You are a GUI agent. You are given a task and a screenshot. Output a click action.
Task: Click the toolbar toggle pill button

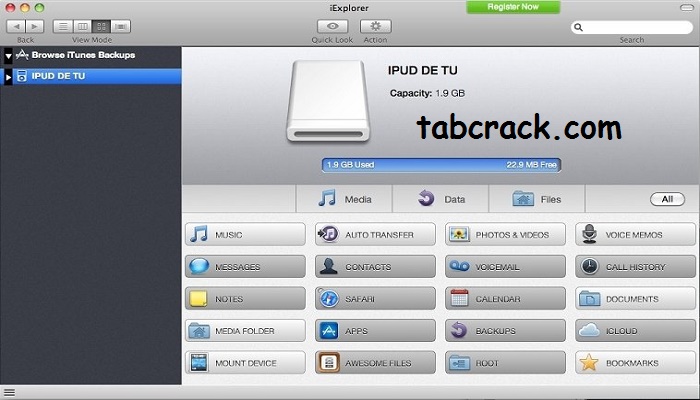(687, 8)
